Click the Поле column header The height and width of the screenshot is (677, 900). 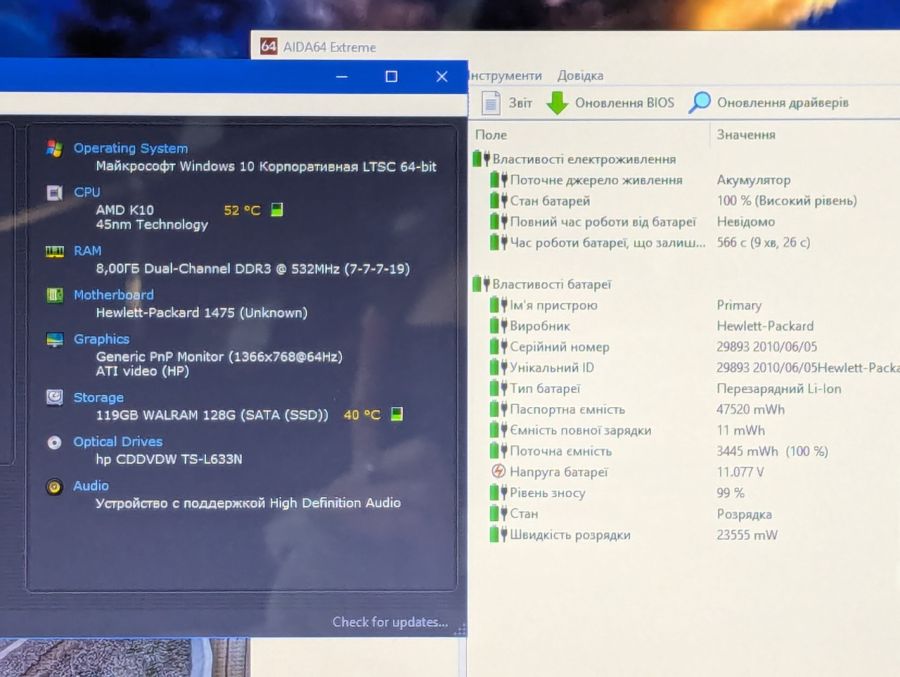pyautogui.click(x=491, y=135)
